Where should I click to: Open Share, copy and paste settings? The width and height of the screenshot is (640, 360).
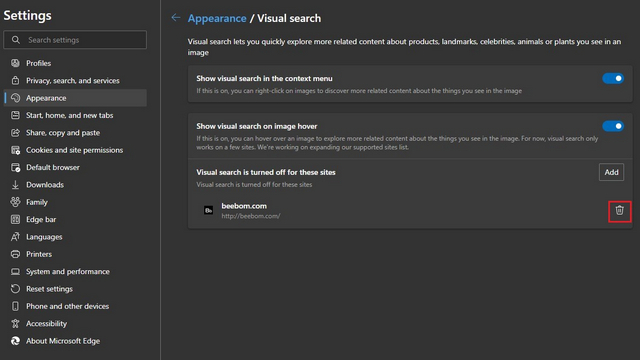[75, 133]
